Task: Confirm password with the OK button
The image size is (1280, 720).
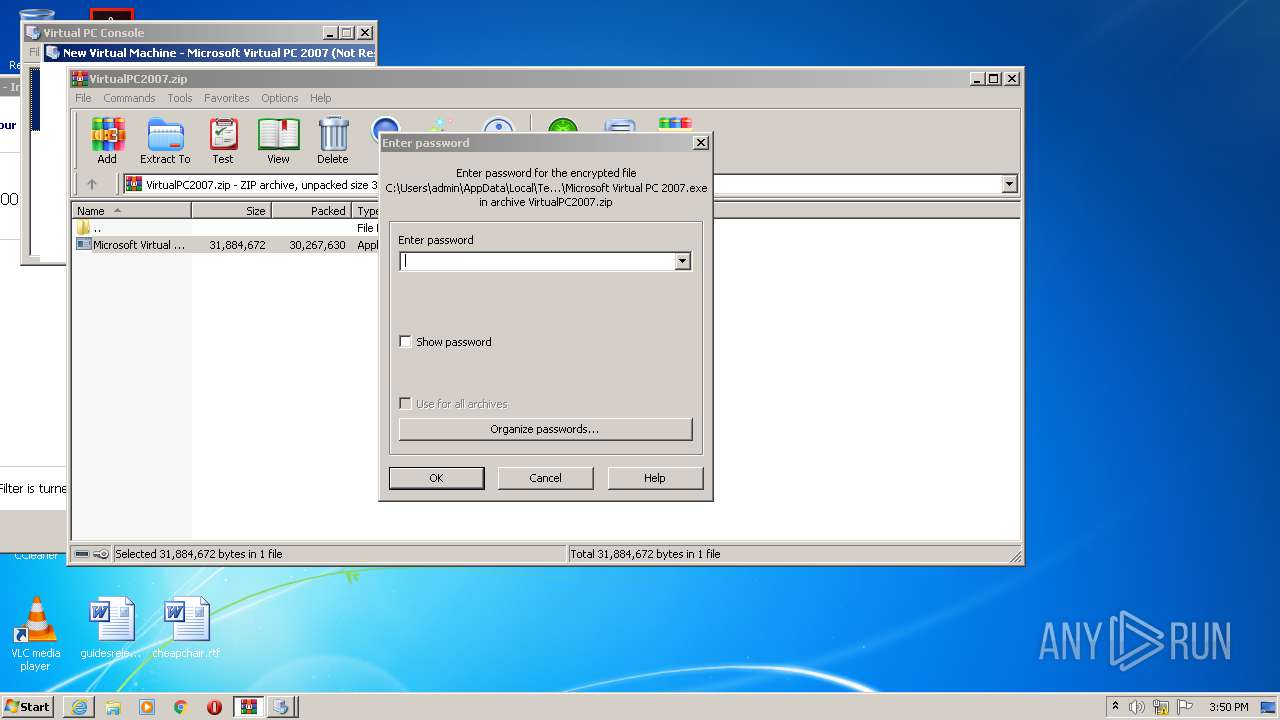Action: click(436, 478)
